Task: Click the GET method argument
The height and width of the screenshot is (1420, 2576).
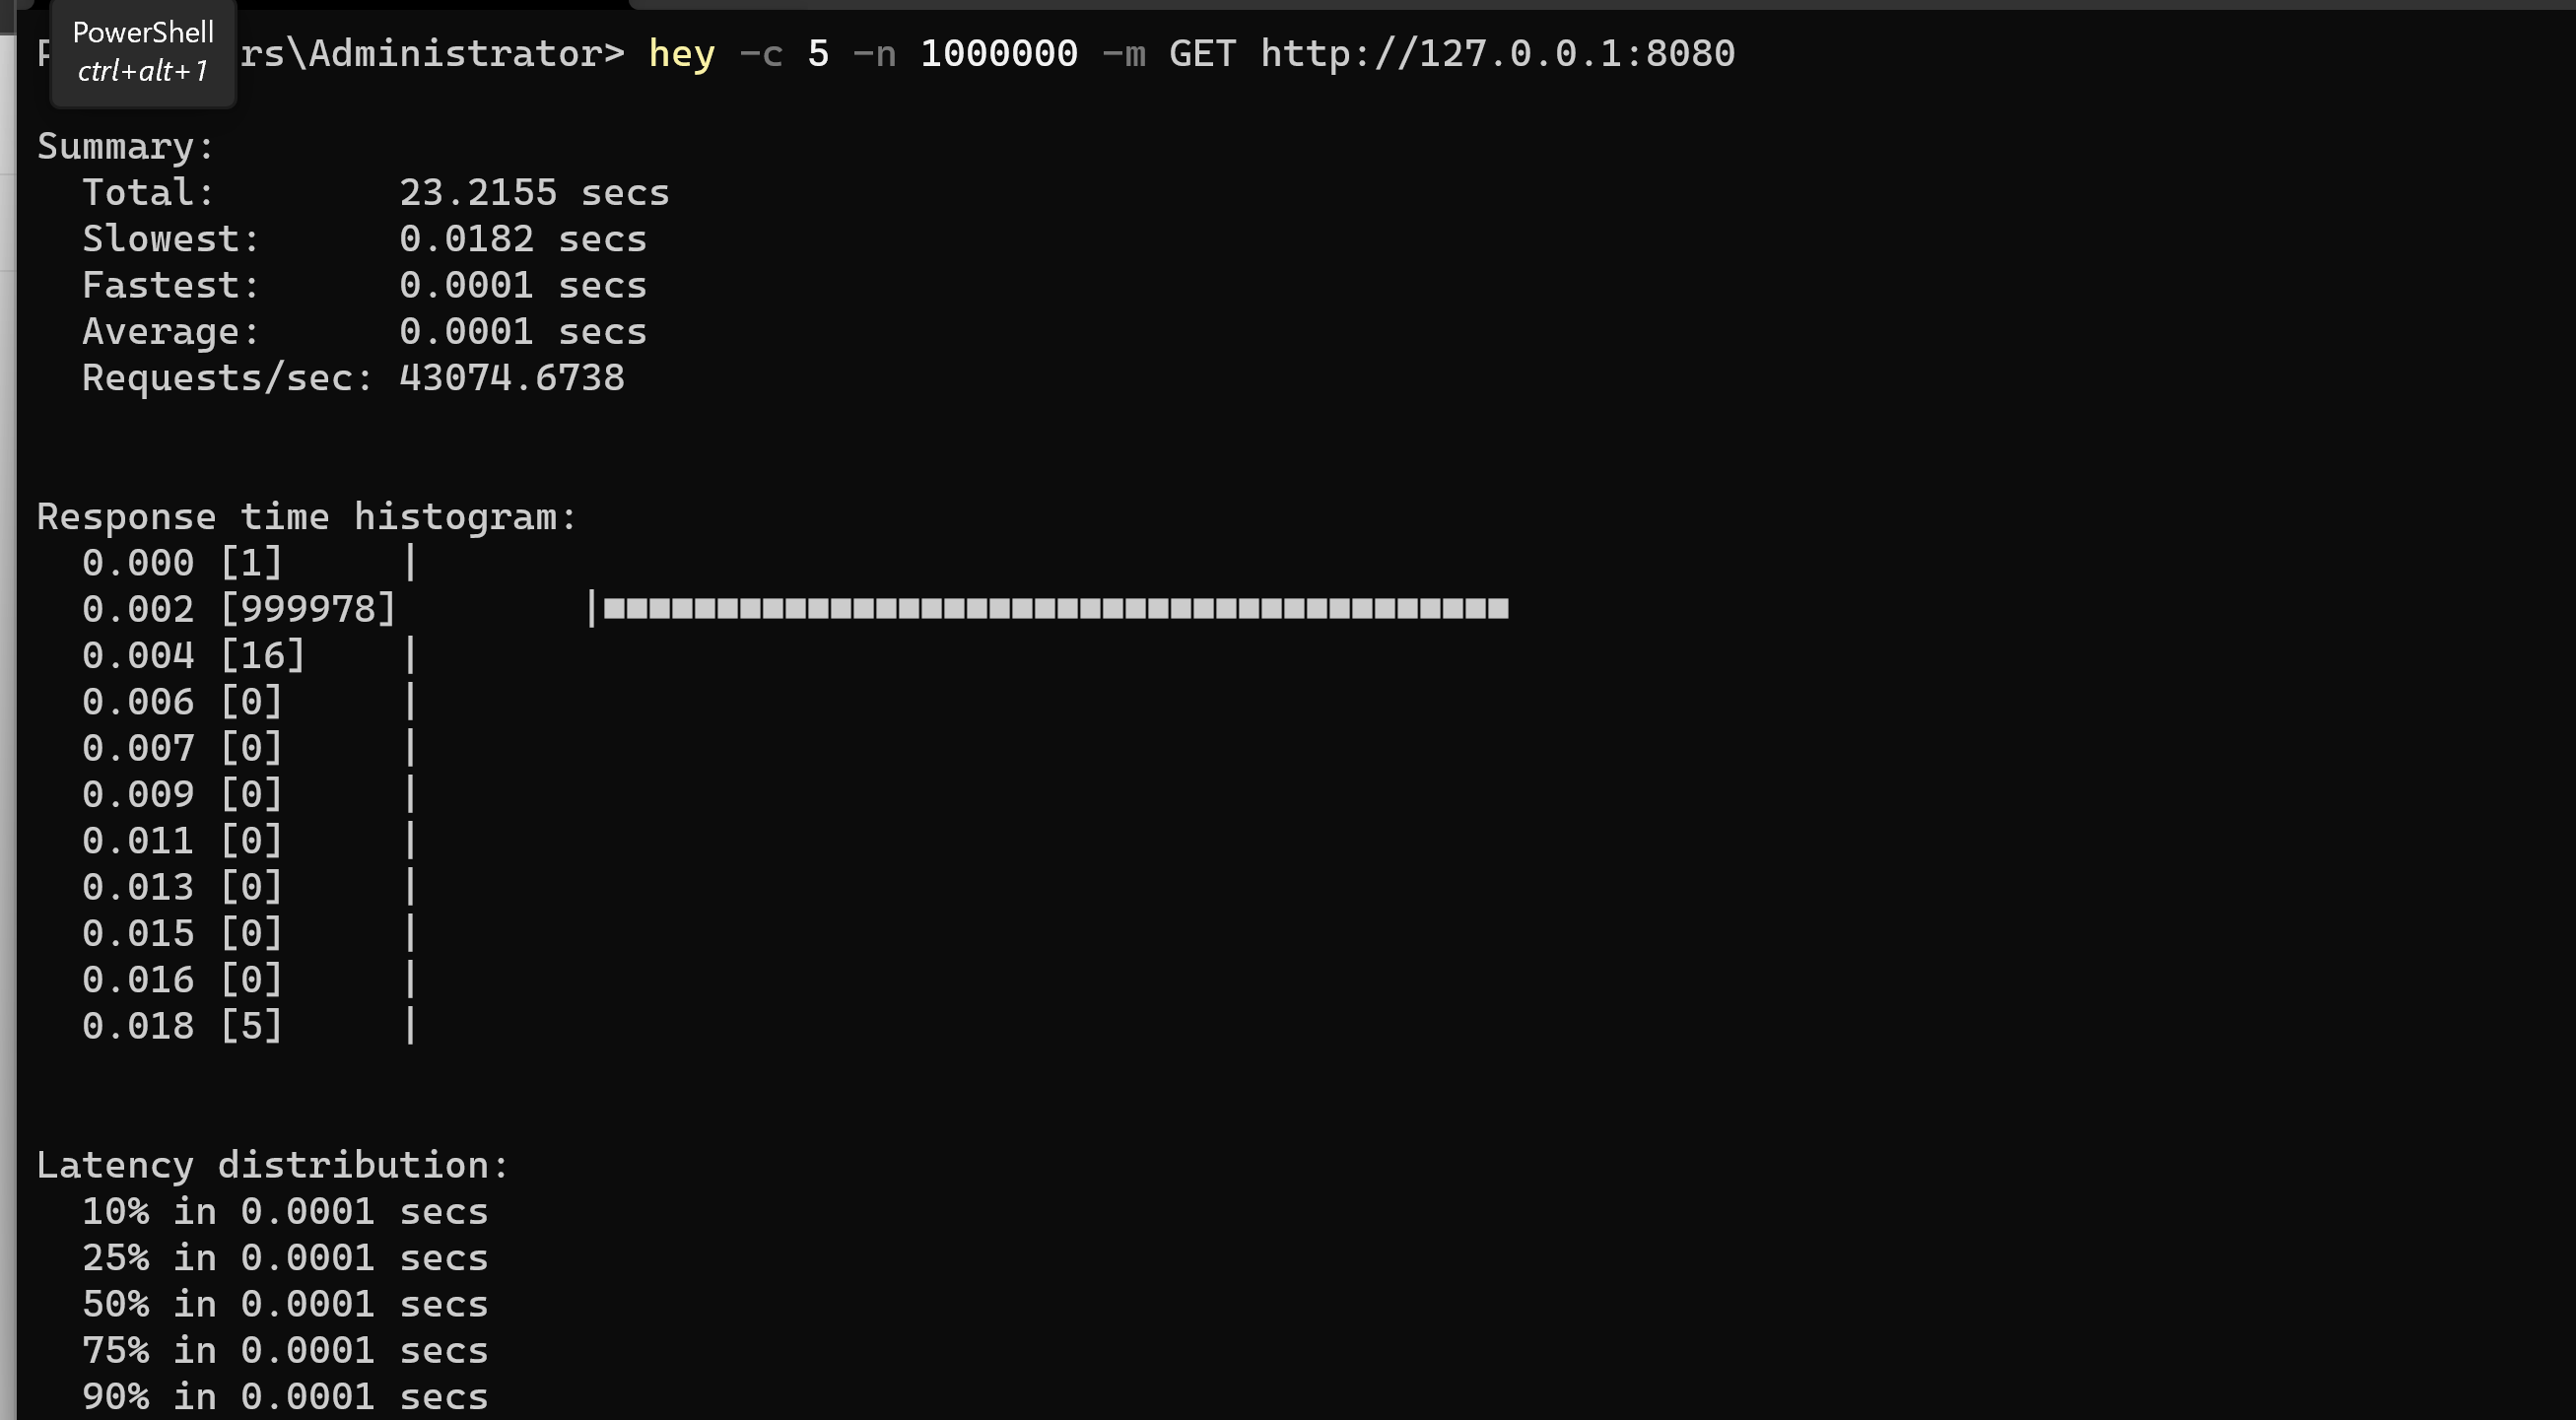Action: [1203, 53]
